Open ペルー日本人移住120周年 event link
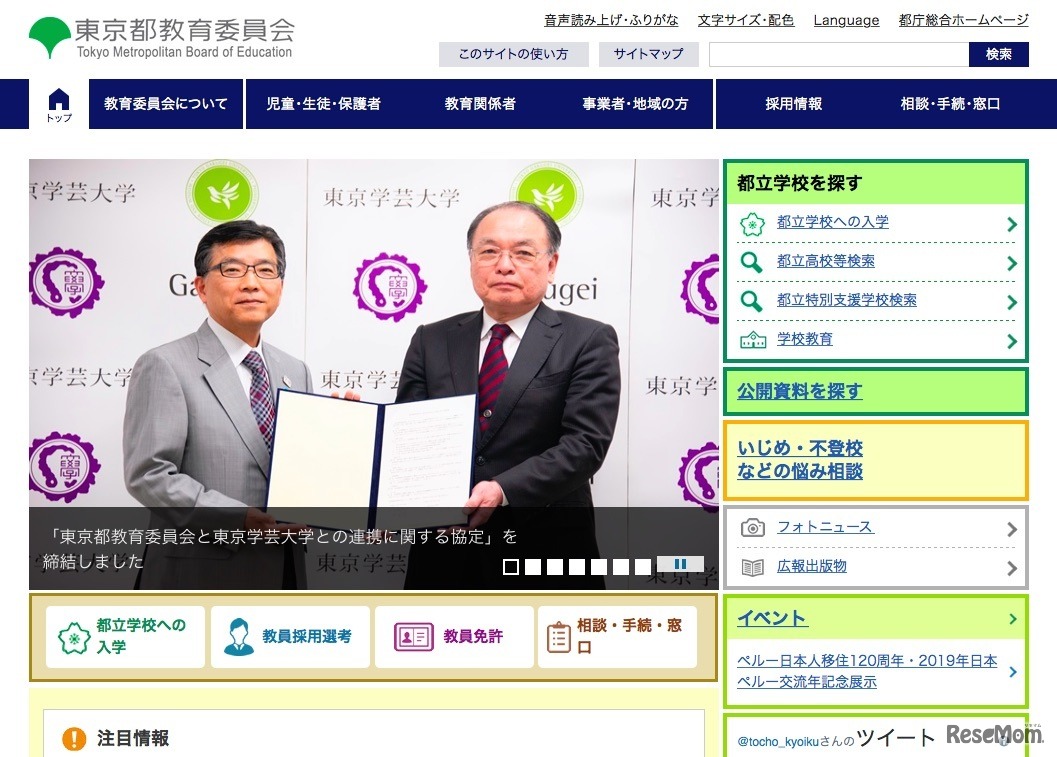 867,671
